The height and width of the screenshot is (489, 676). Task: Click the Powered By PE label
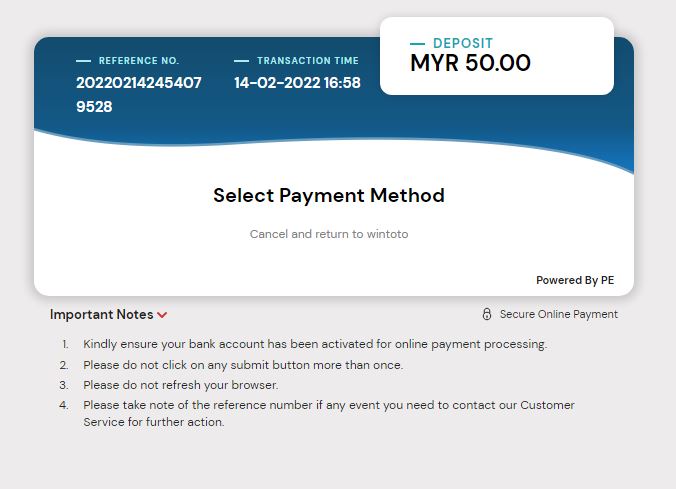(x=575, y=280)
